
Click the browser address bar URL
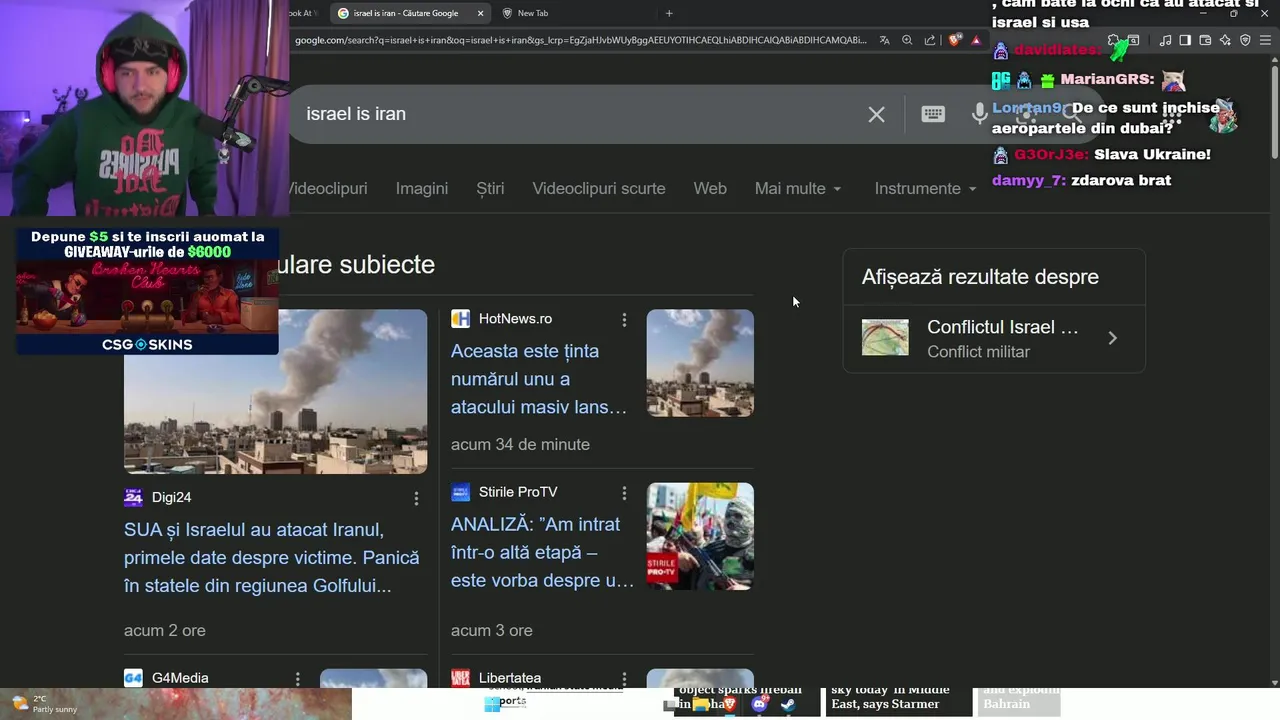click(580, 40)
